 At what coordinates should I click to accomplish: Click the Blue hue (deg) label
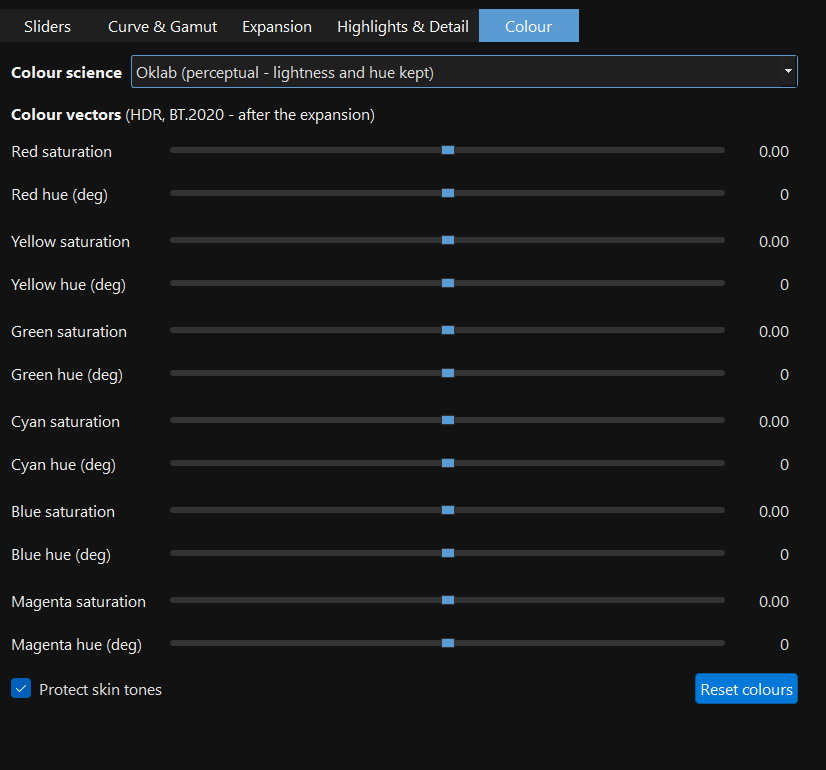pos(61,555)
